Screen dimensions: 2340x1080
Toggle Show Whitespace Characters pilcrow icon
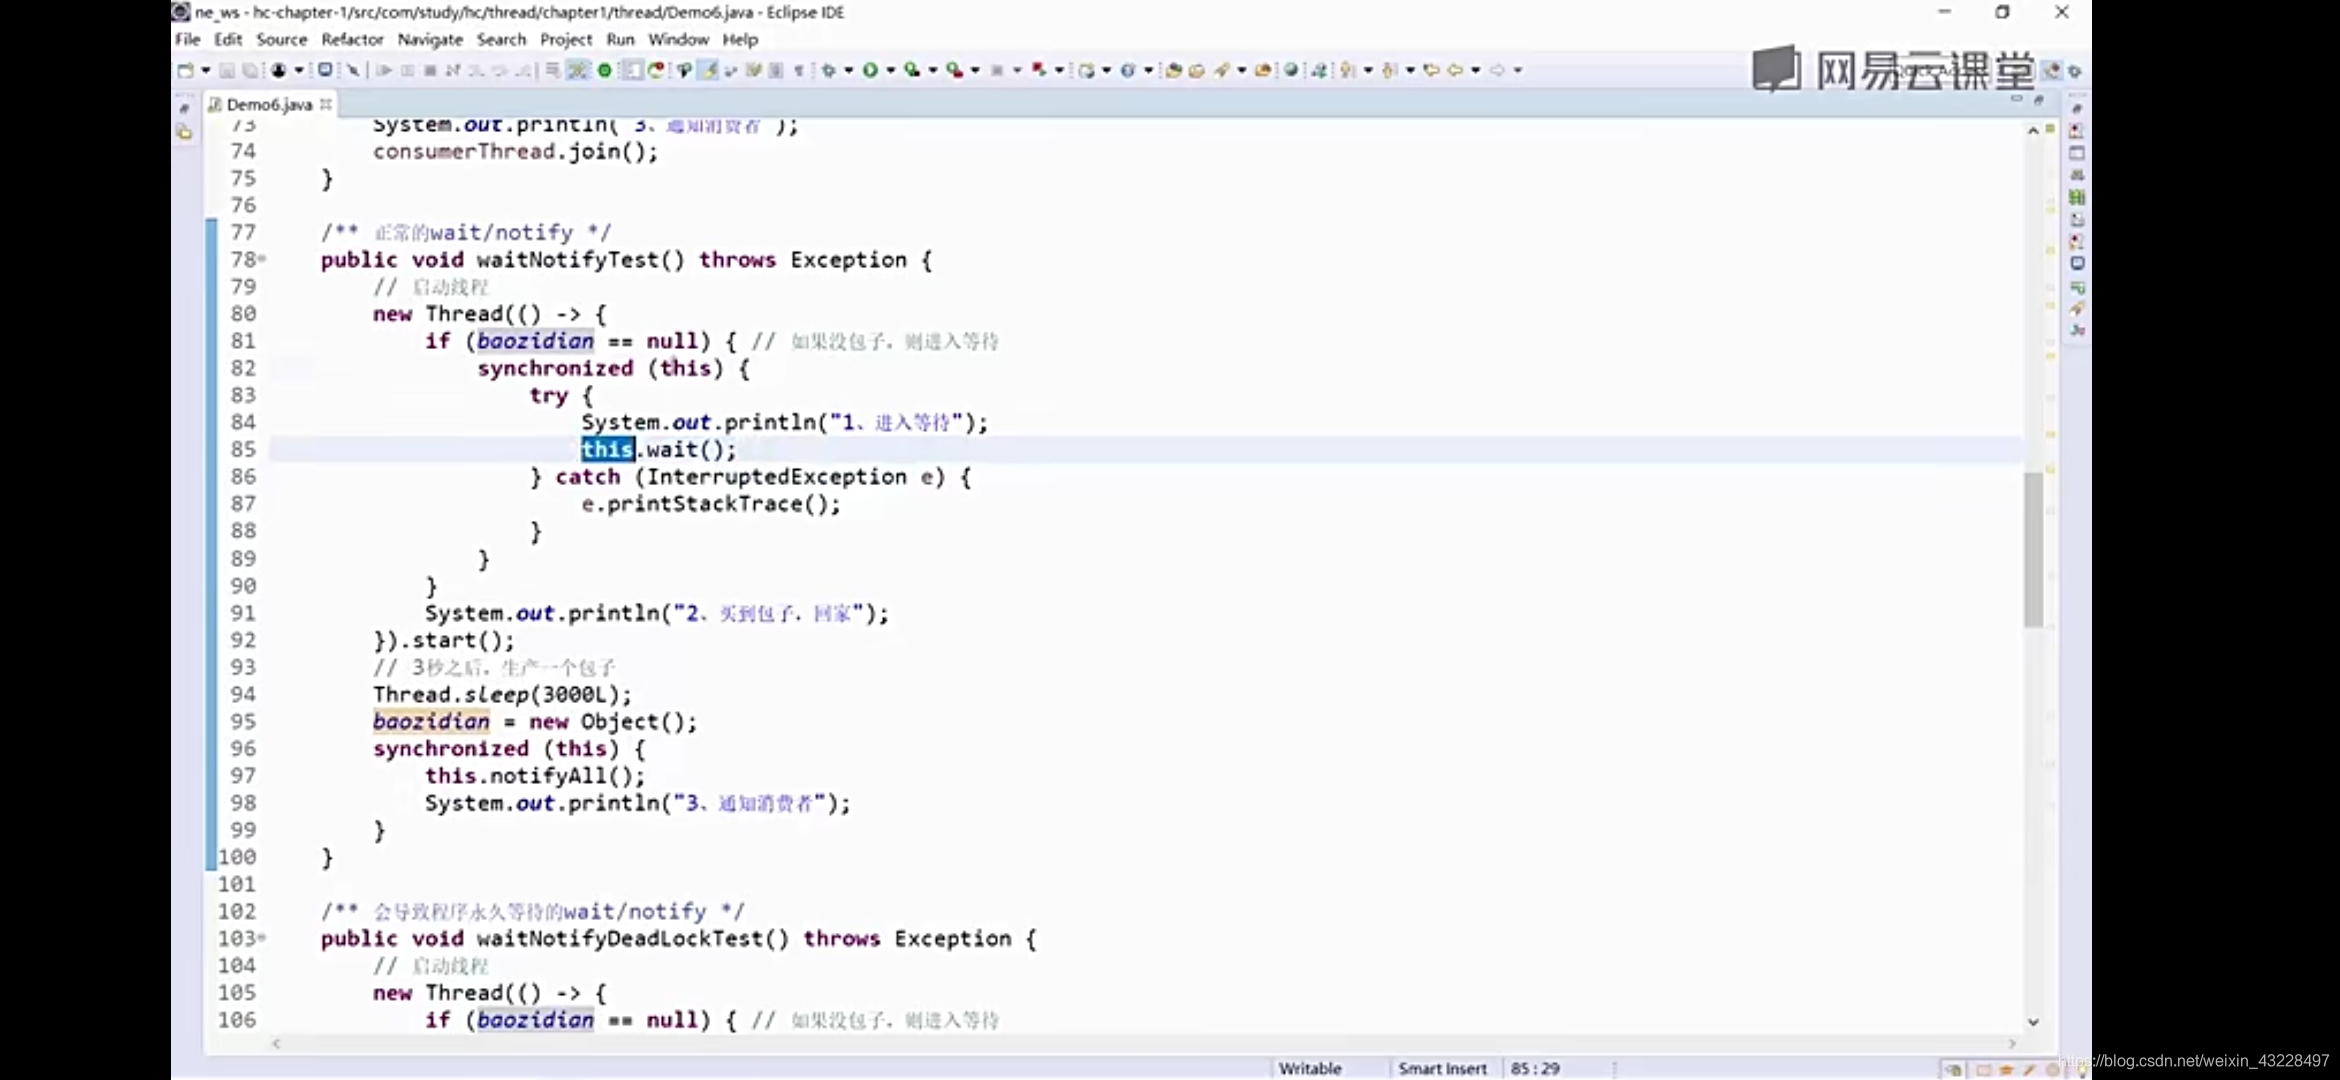tap(798, 70)
